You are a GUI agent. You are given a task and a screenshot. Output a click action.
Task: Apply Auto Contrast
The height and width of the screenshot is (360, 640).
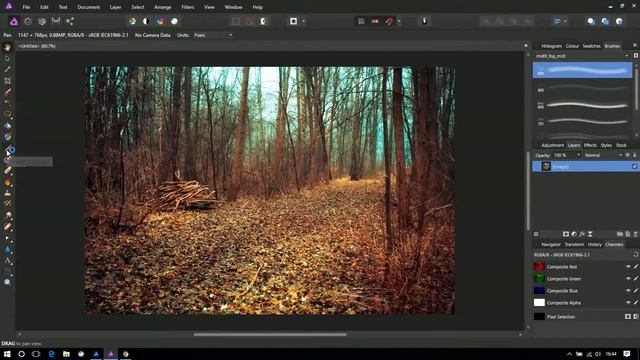point(146,21)
